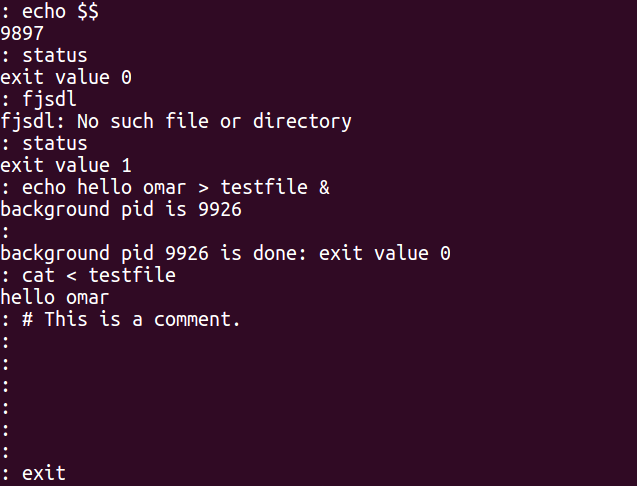
Task: Click the 'exit value 0' output line
Action: coord(66,77)
